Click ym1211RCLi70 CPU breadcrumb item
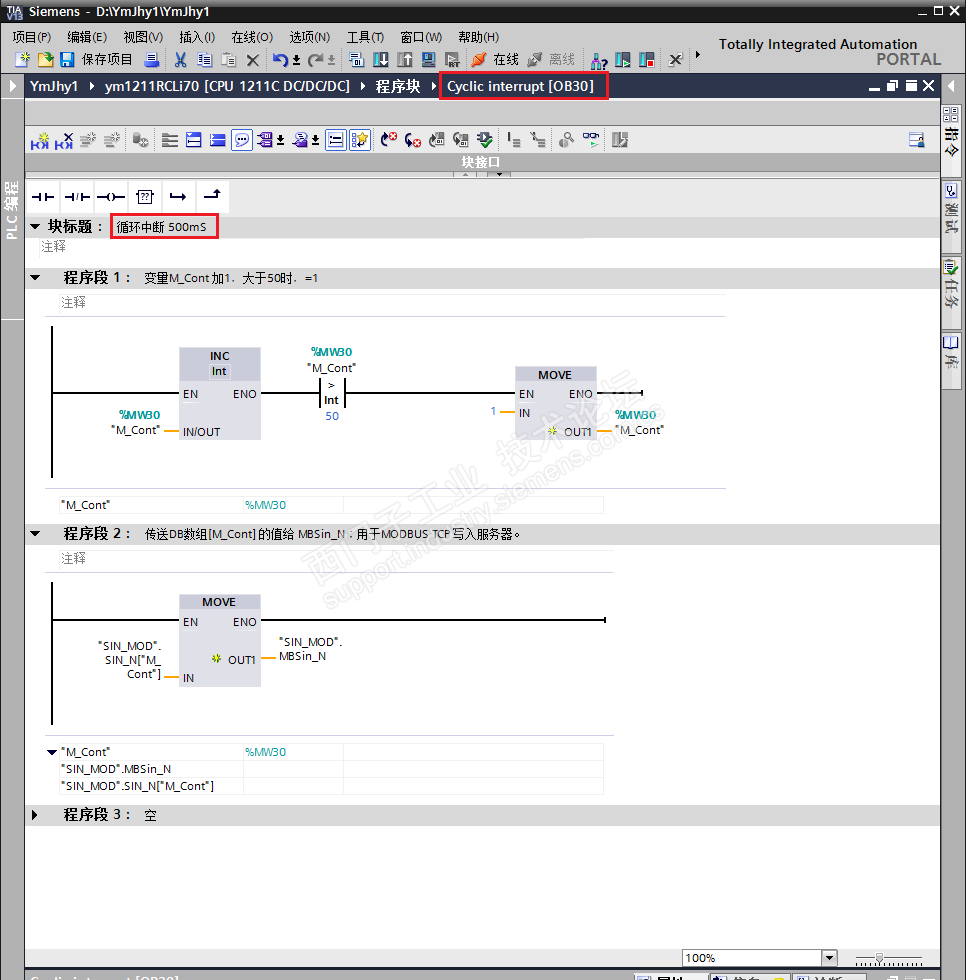The height and width of the screenshot is (980, 966). [x=227, y=86]
